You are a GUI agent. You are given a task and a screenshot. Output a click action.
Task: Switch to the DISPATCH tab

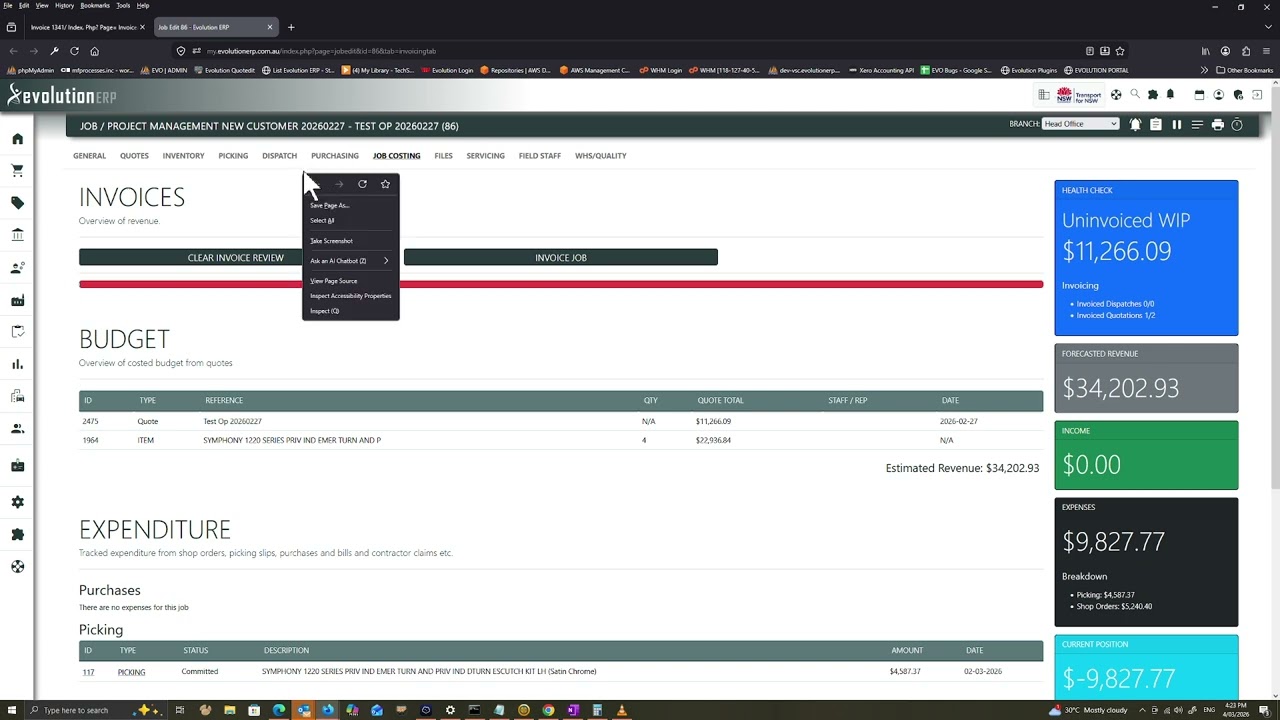pos(279,156)
